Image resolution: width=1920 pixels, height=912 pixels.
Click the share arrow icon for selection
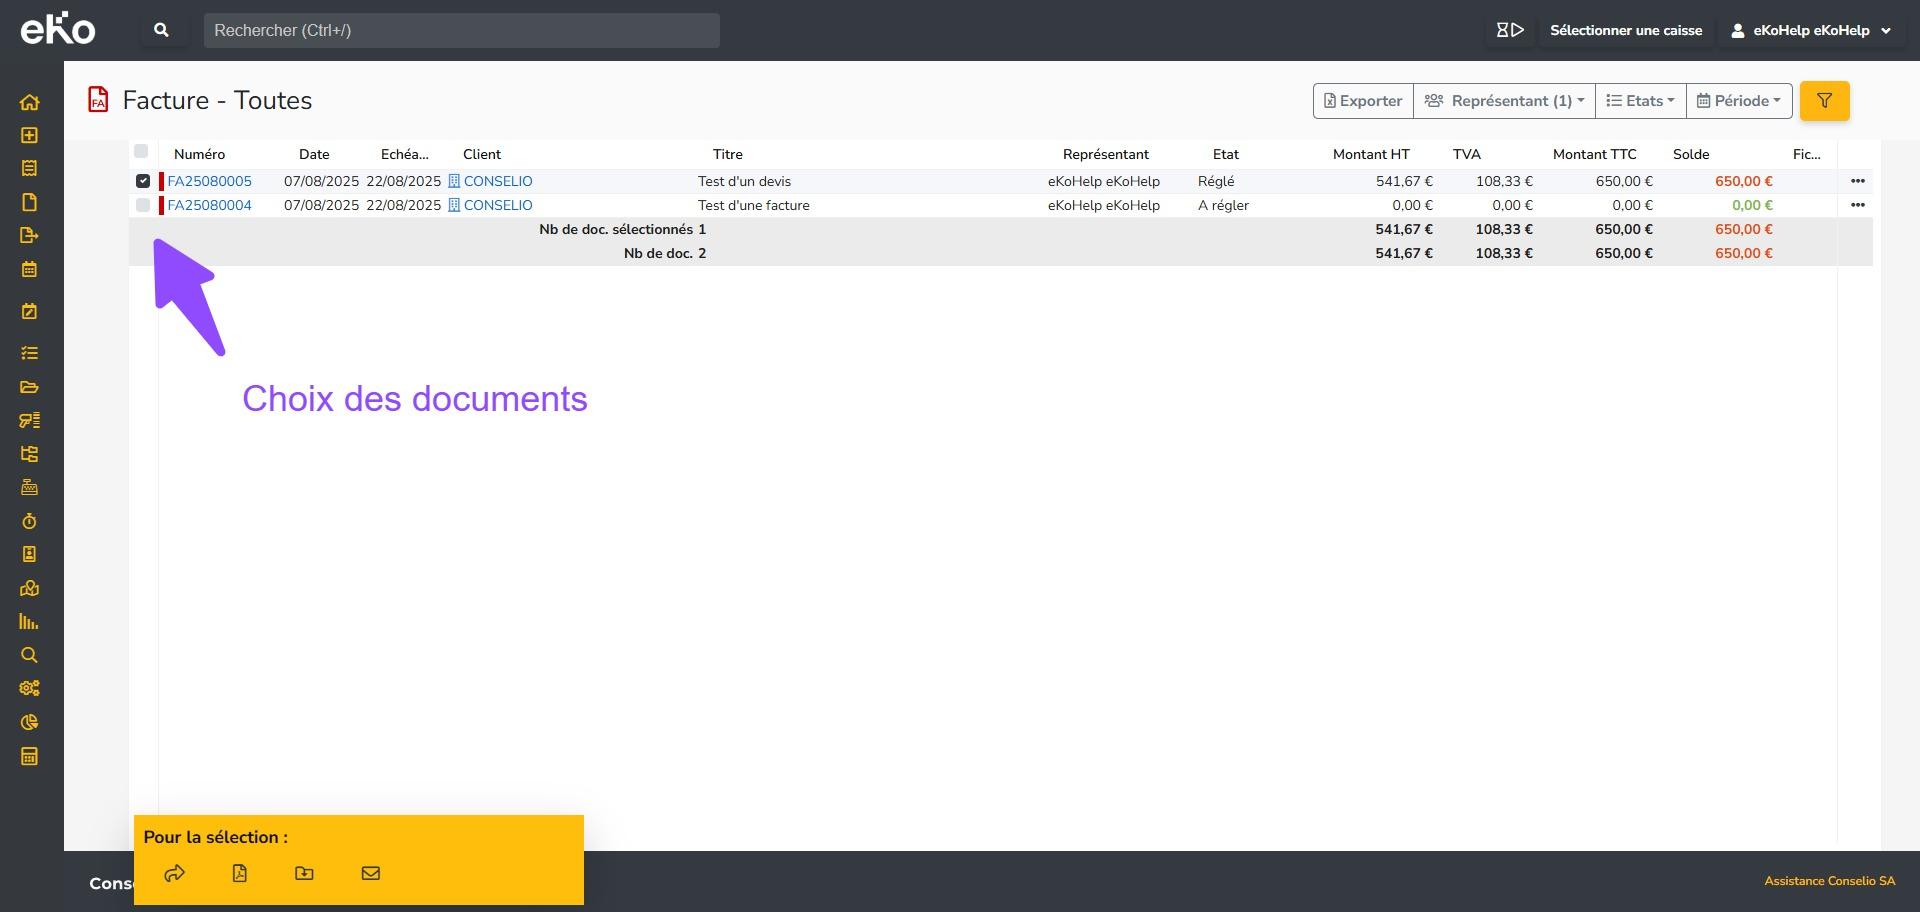[x=174, y=873]
